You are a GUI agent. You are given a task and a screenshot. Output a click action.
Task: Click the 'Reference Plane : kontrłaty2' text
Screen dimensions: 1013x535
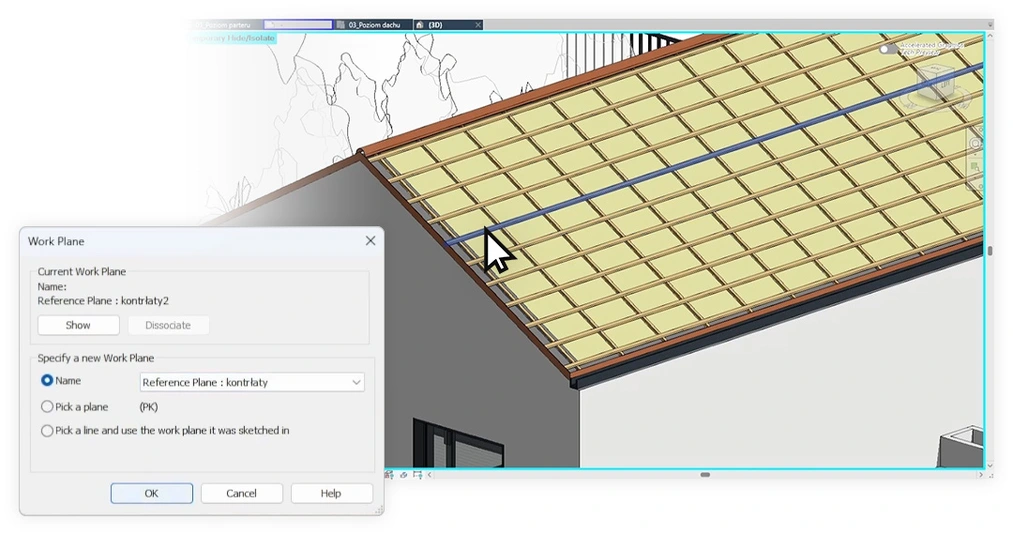pyautogui.click(x=103, y=300)
